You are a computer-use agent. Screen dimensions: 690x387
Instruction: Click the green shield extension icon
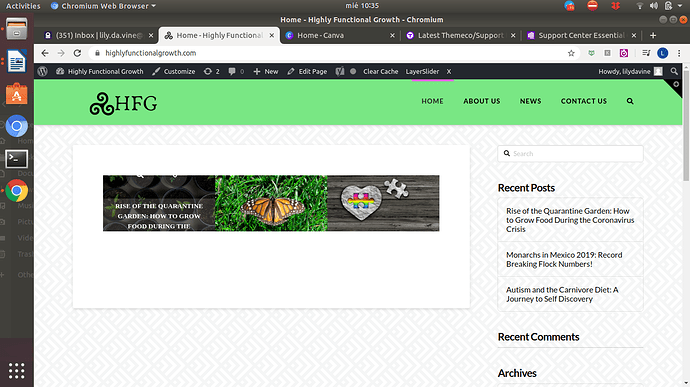pyautogui.click(x=591, y=53)
